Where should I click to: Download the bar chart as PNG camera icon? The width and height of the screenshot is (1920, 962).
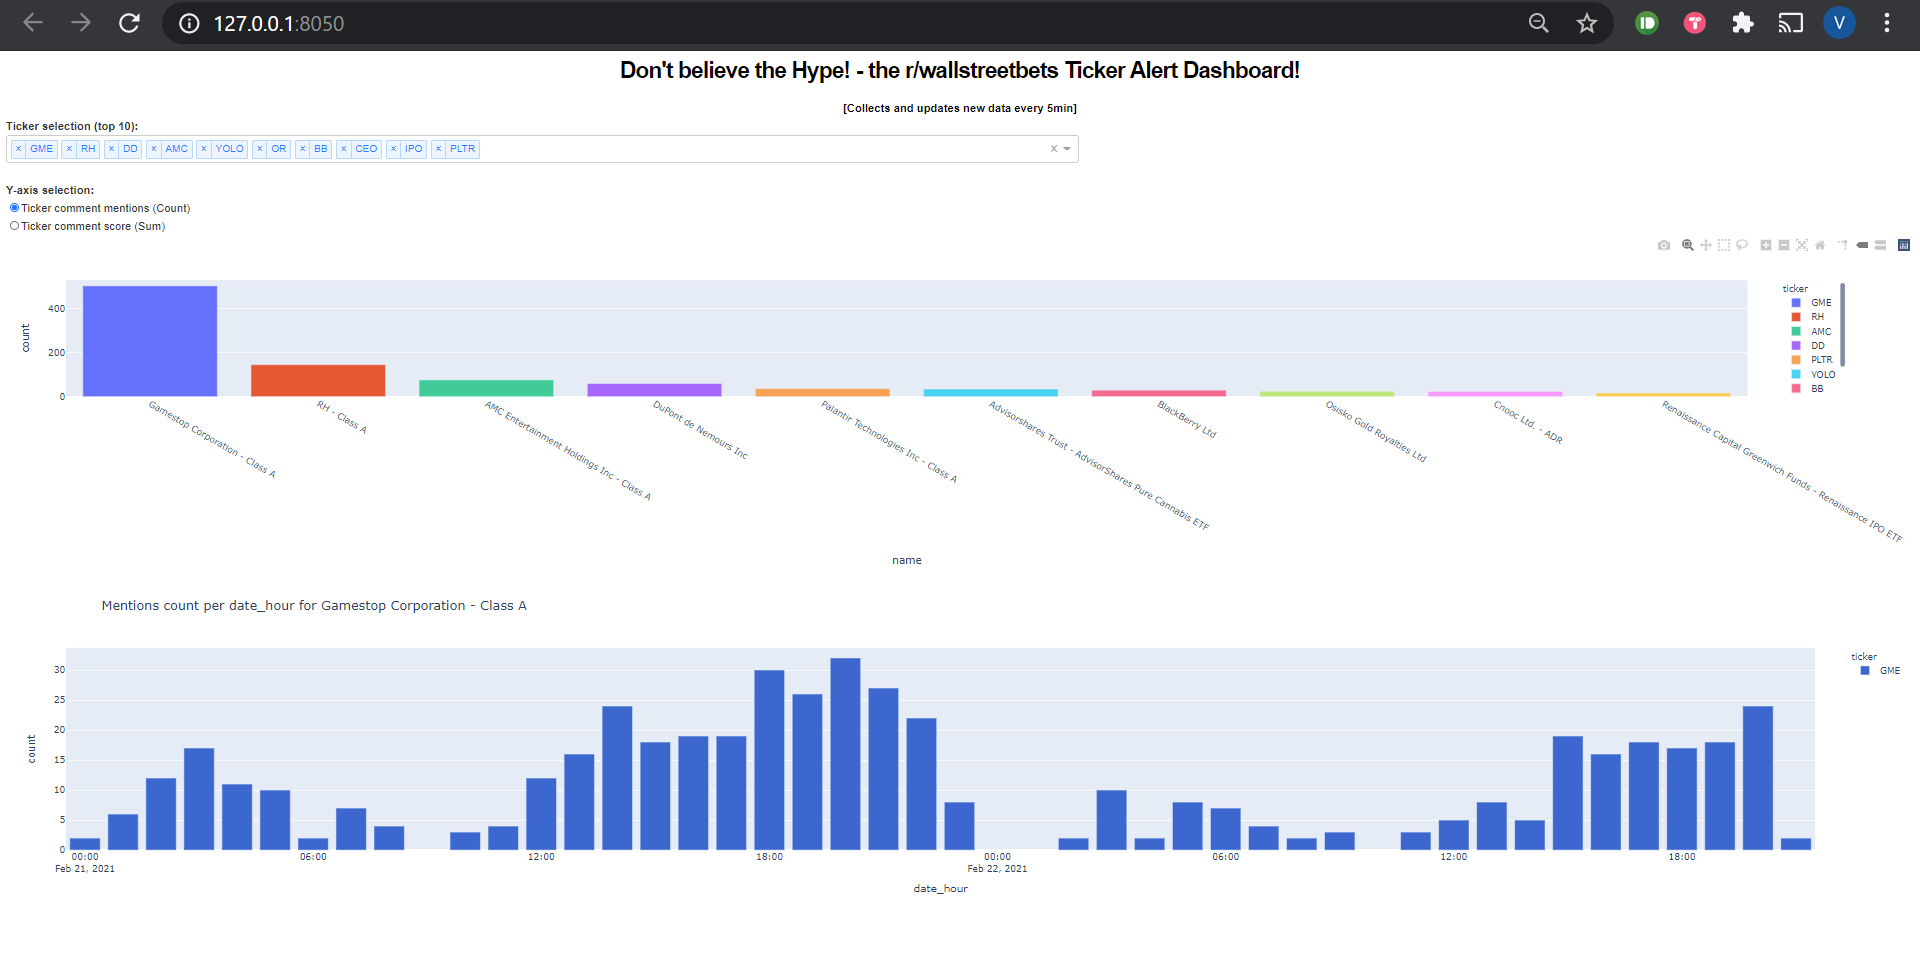coord(1664,245)
